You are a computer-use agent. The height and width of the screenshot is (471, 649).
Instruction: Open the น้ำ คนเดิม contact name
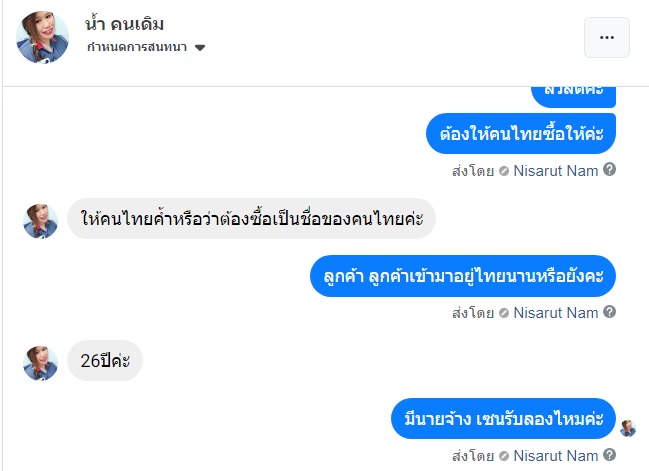click(125, 23)
